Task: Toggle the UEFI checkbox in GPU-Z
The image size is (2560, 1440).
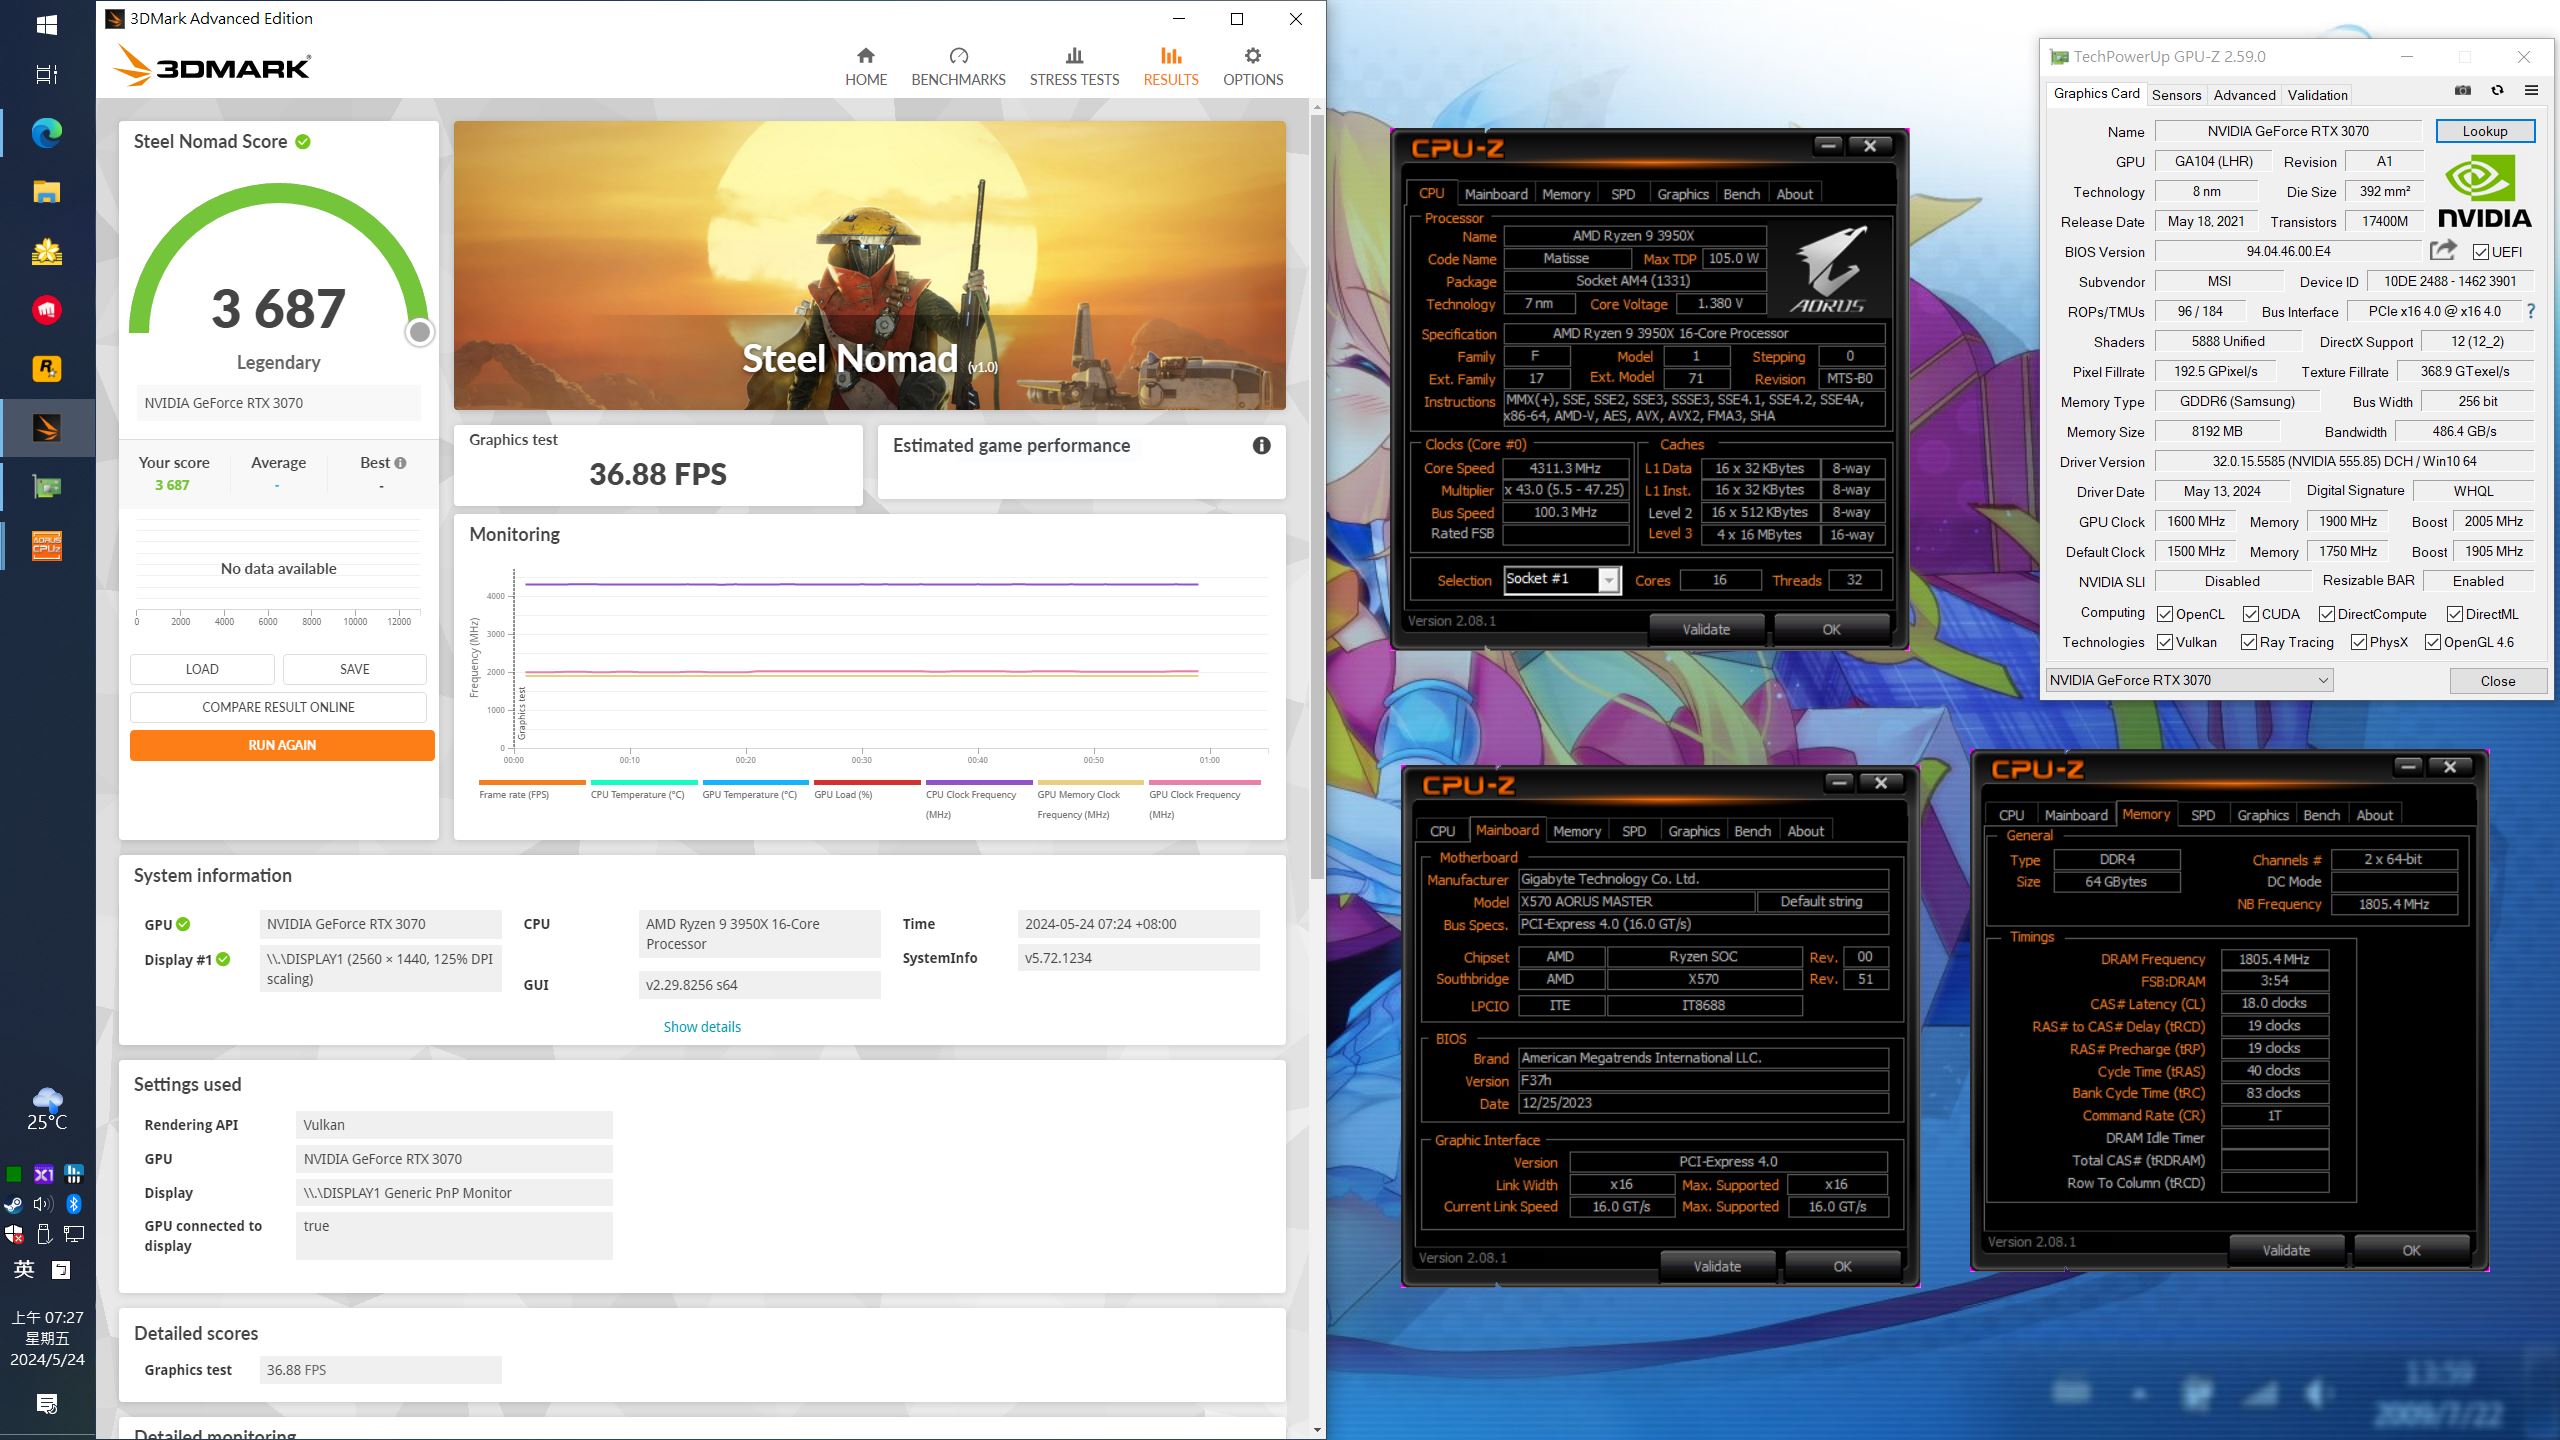Action: (x=2481, y=252)
